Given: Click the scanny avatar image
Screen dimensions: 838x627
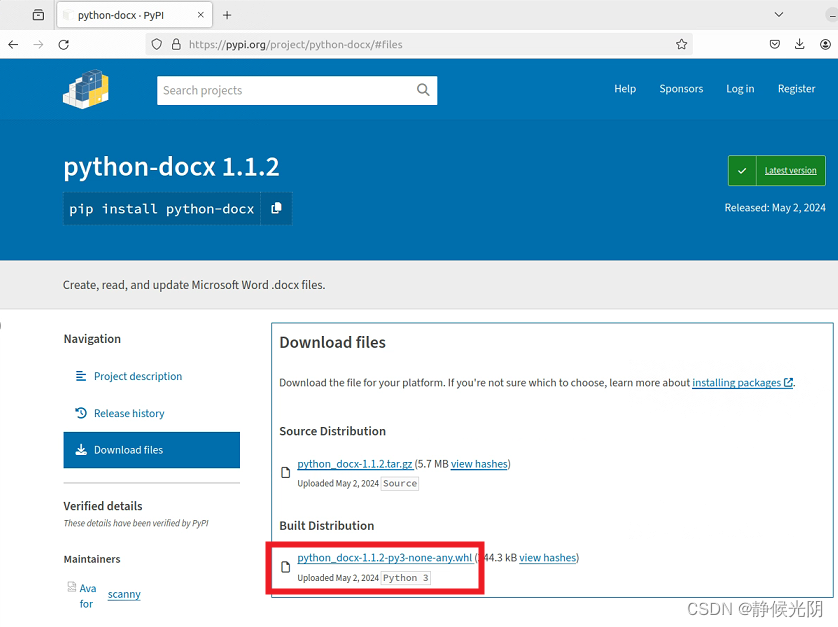Looking at the screenshot, I should coord(81,595).
